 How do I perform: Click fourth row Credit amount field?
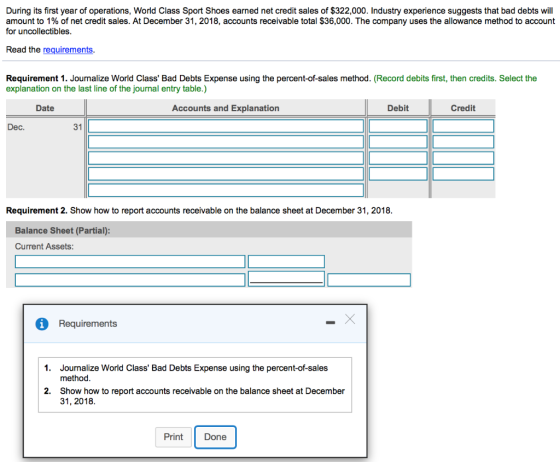point(463,174)
